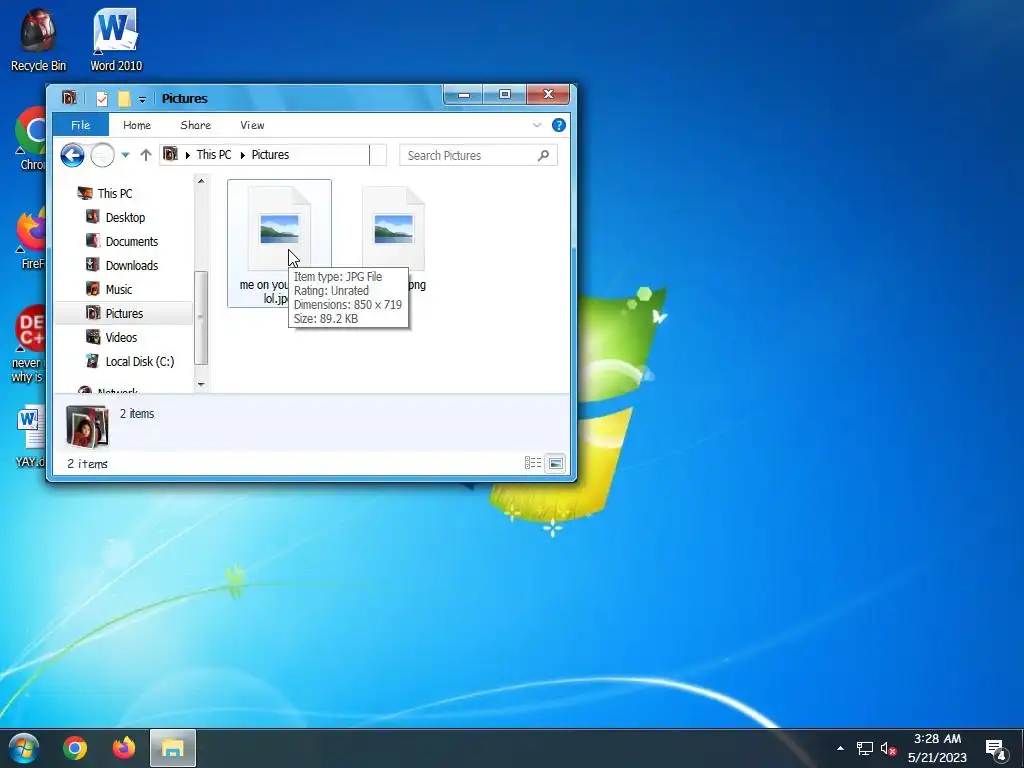Image resolution: width=1024 pixels, height=768 pixels.
Task: Select the JPG image file thumbnail
Action: coord(280,229)
